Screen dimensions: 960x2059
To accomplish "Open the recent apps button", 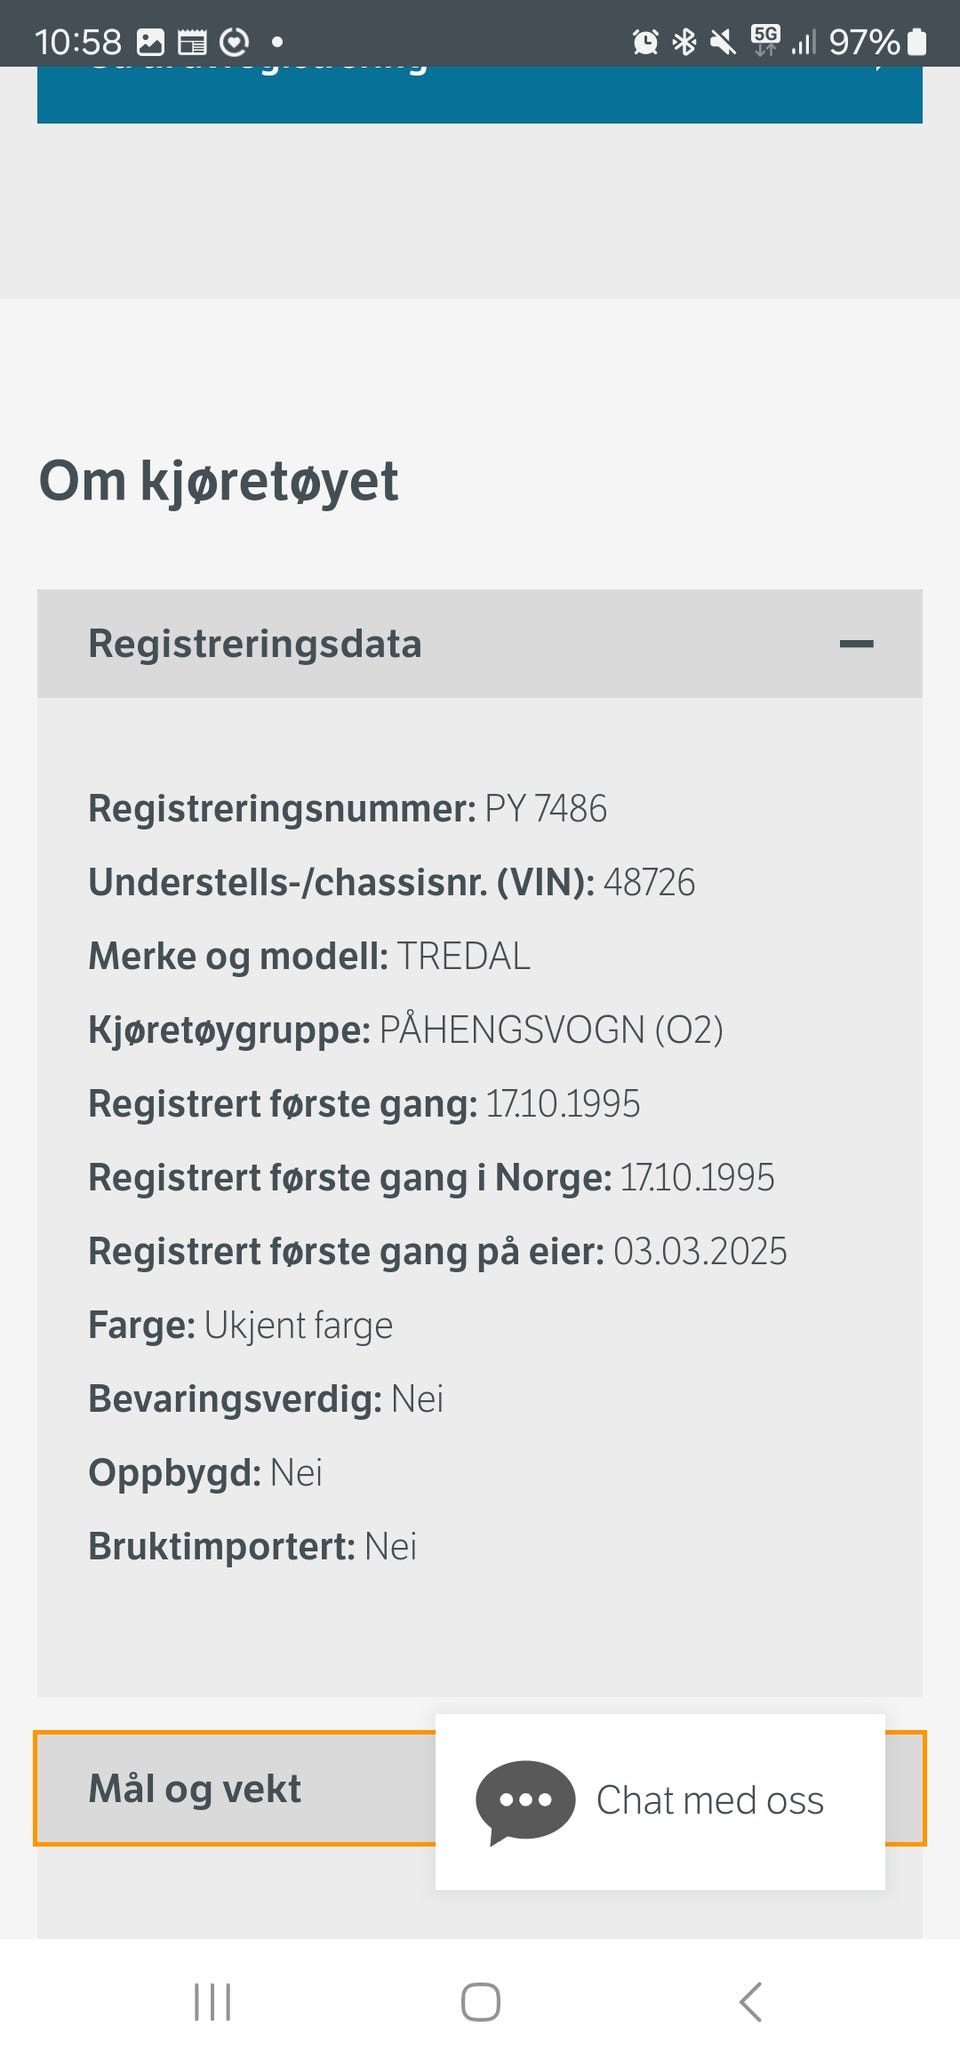I will click(x=212, y=2002).
